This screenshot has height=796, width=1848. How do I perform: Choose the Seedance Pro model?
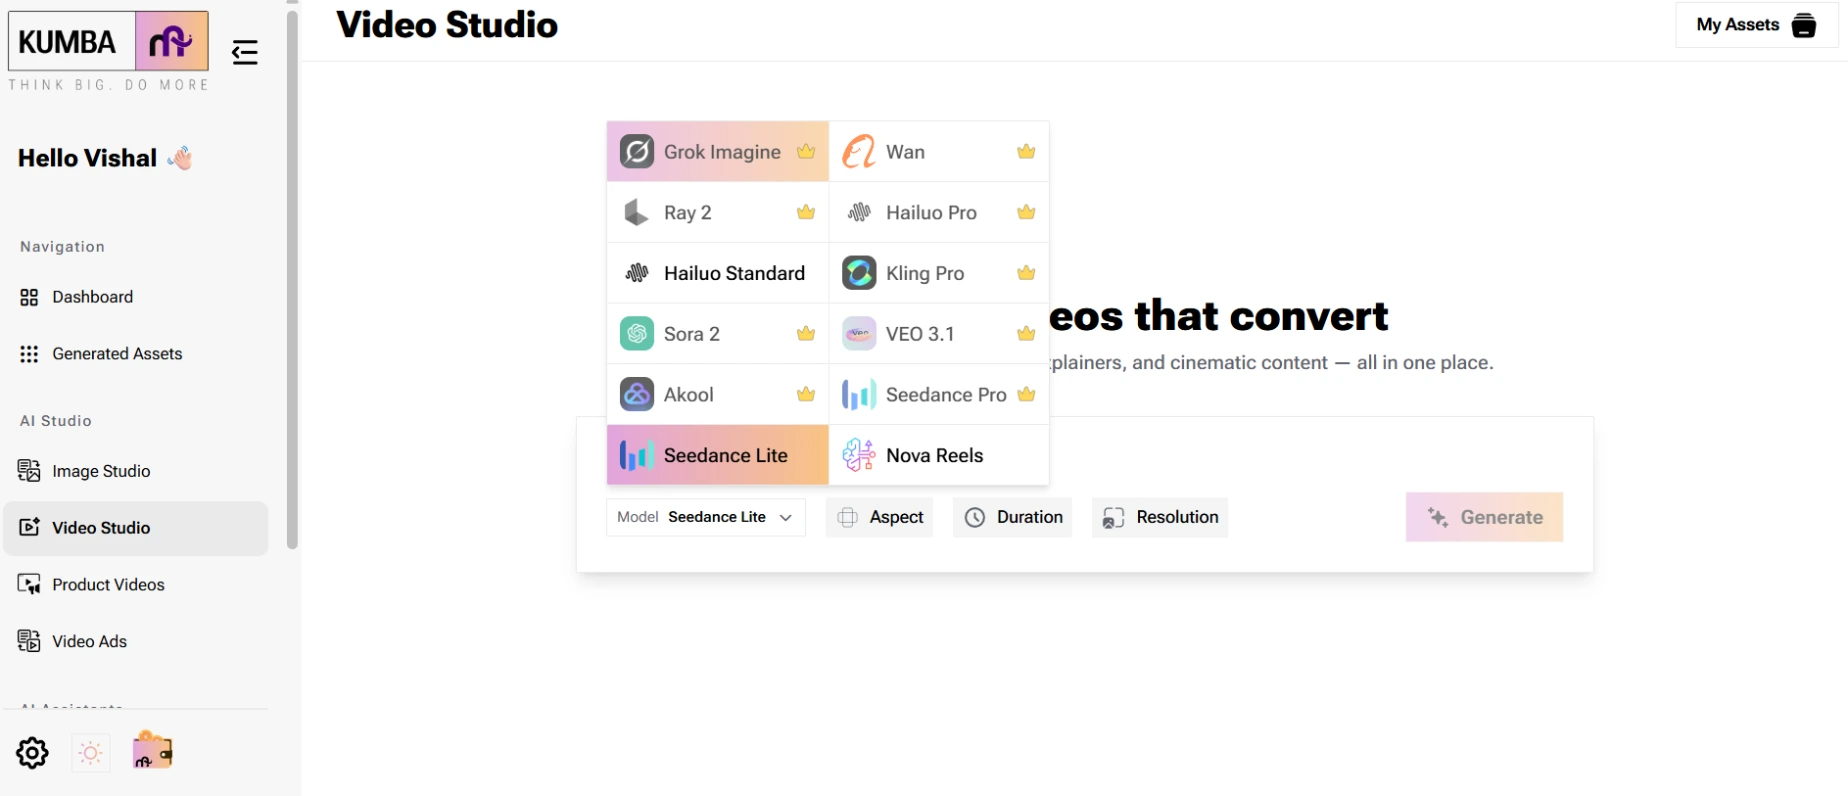pos(939,395)
